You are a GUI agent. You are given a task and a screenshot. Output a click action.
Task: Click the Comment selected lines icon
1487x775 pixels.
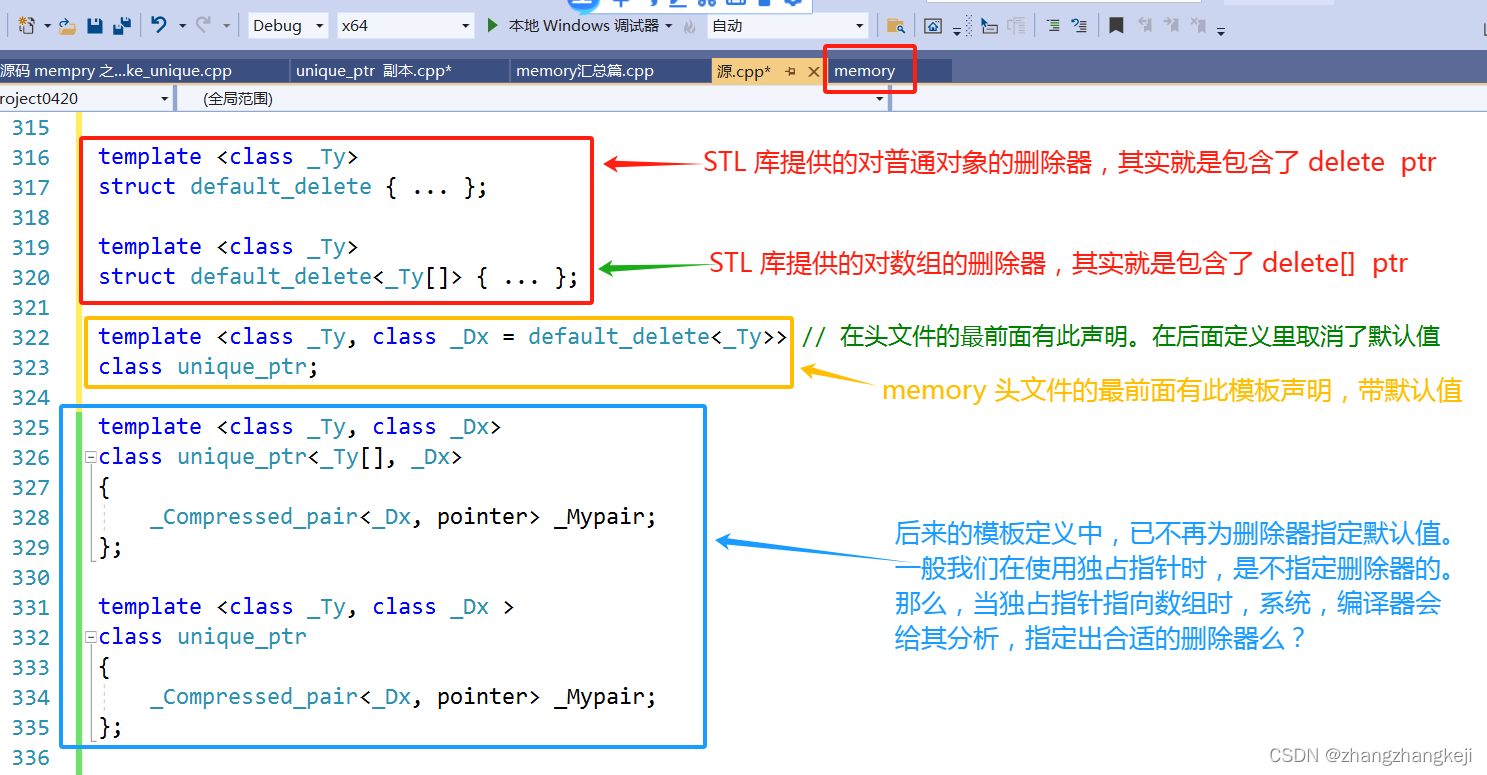[1053, 26]
